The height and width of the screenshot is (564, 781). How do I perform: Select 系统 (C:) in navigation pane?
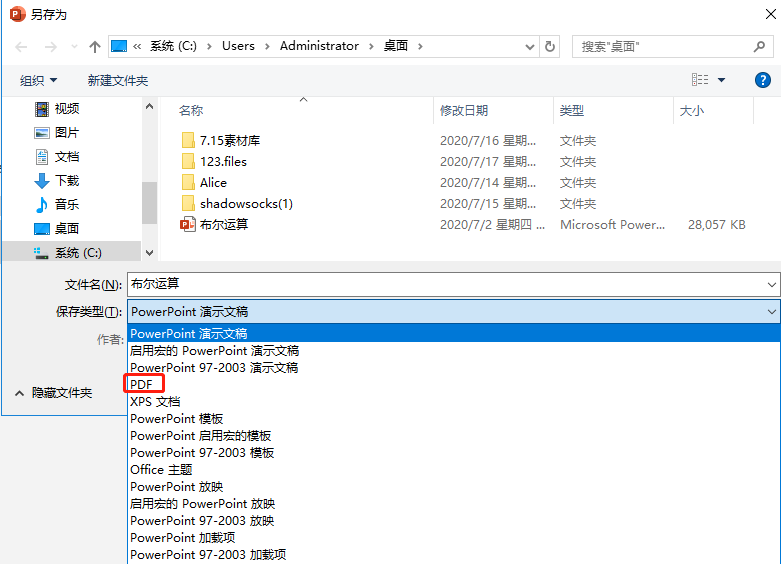(72, 253)
